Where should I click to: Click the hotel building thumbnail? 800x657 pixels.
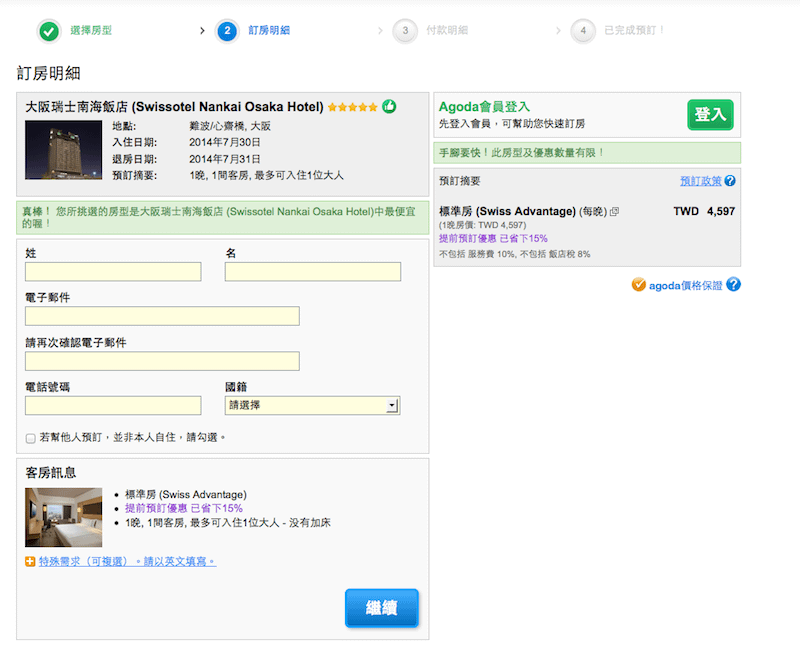point(63,150)
